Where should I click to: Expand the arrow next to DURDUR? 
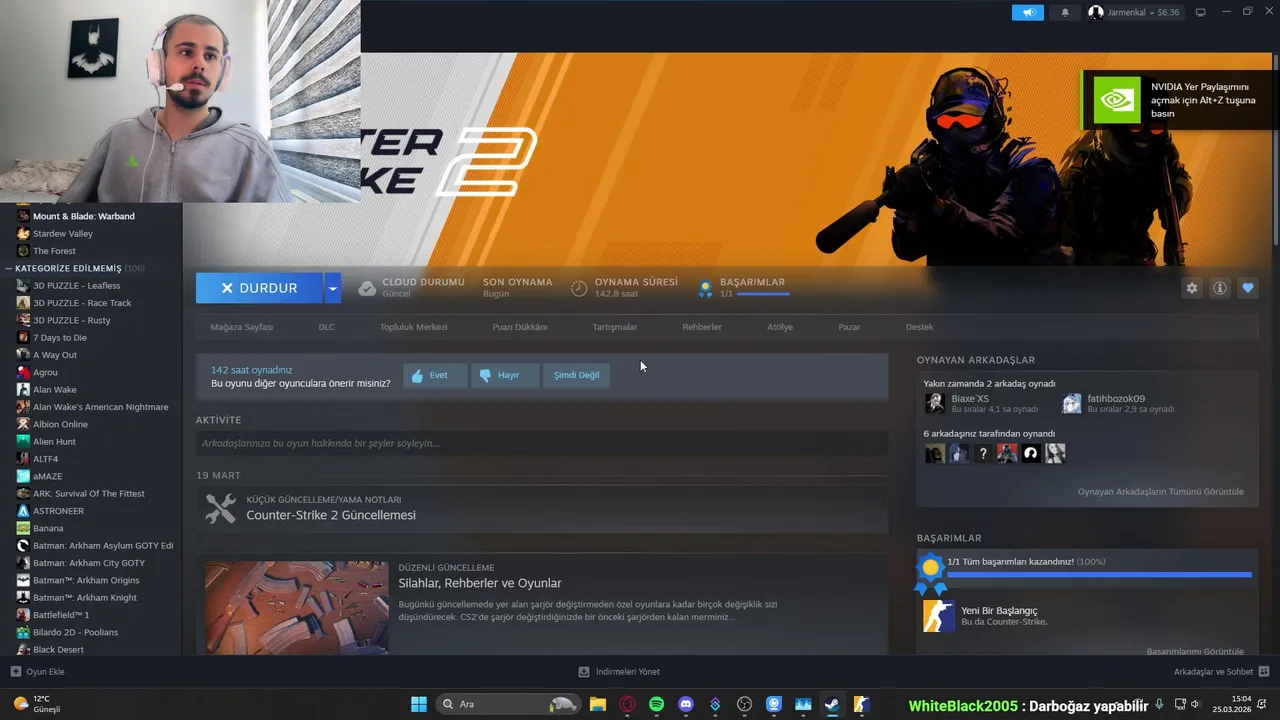tap(333, 288)
